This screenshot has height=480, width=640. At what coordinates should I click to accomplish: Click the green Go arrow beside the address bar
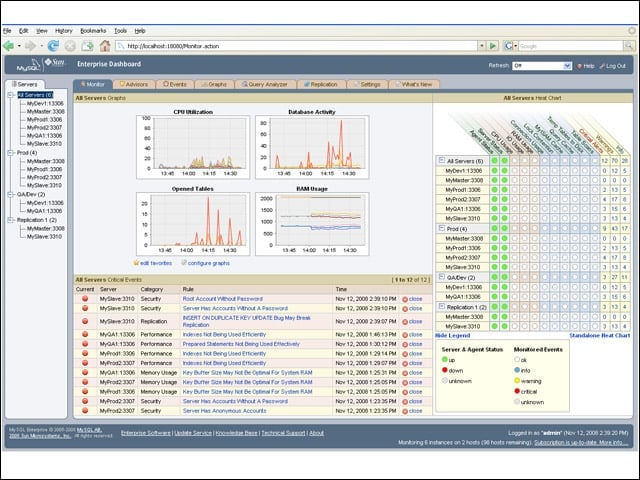click(x=493, y=46)
